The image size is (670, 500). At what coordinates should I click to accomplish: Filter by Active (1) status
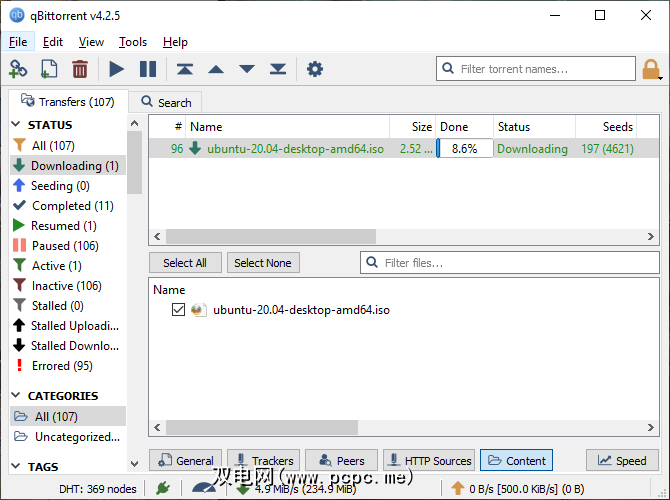pyautogui.click(x=68, y=265)
